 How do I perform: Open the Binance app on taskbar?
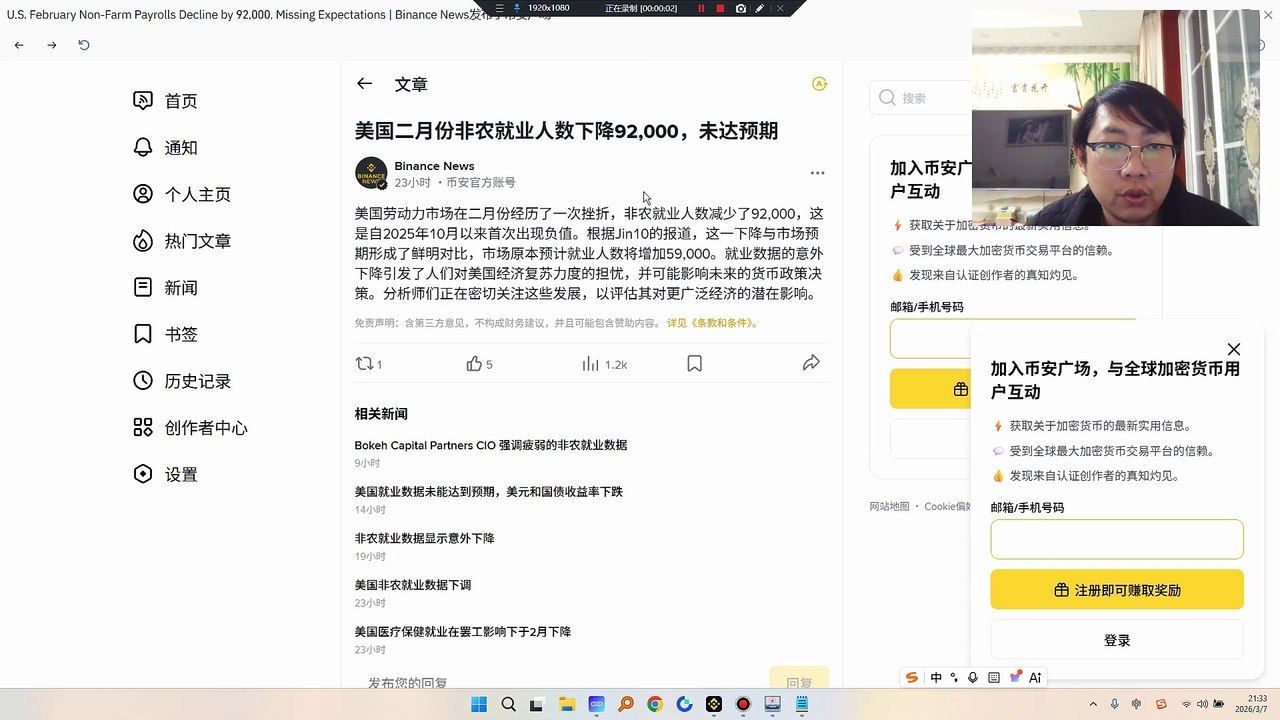point(714,705)
